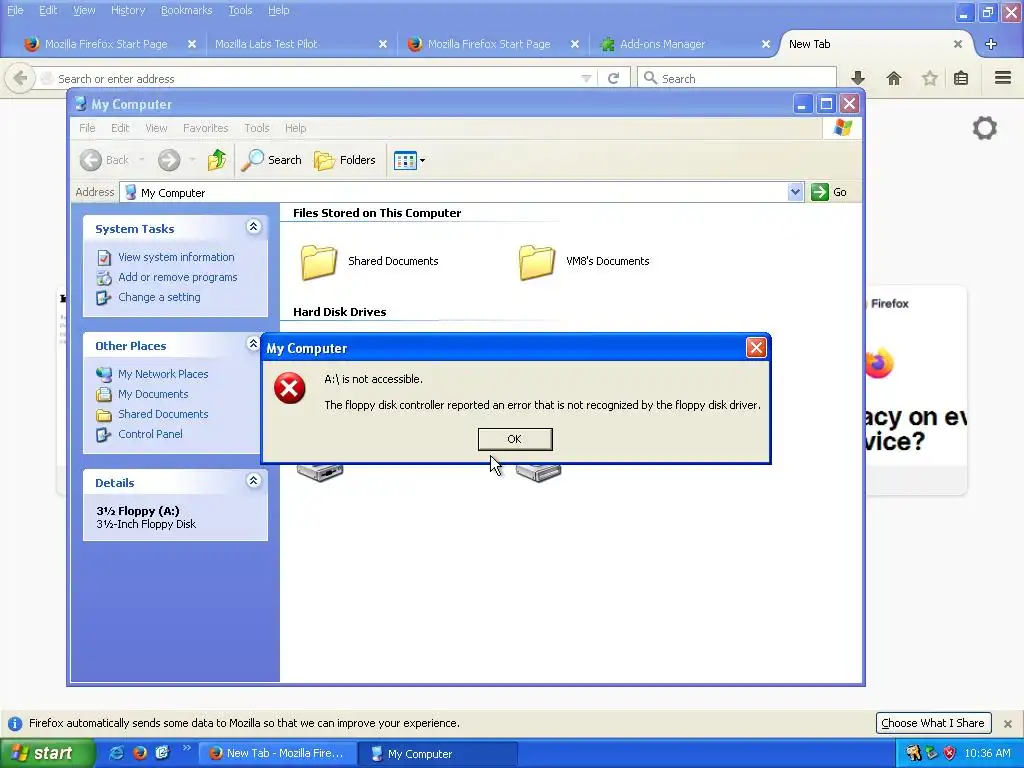
Task: Click the red shield security tray icon
Action: [949, 753]
